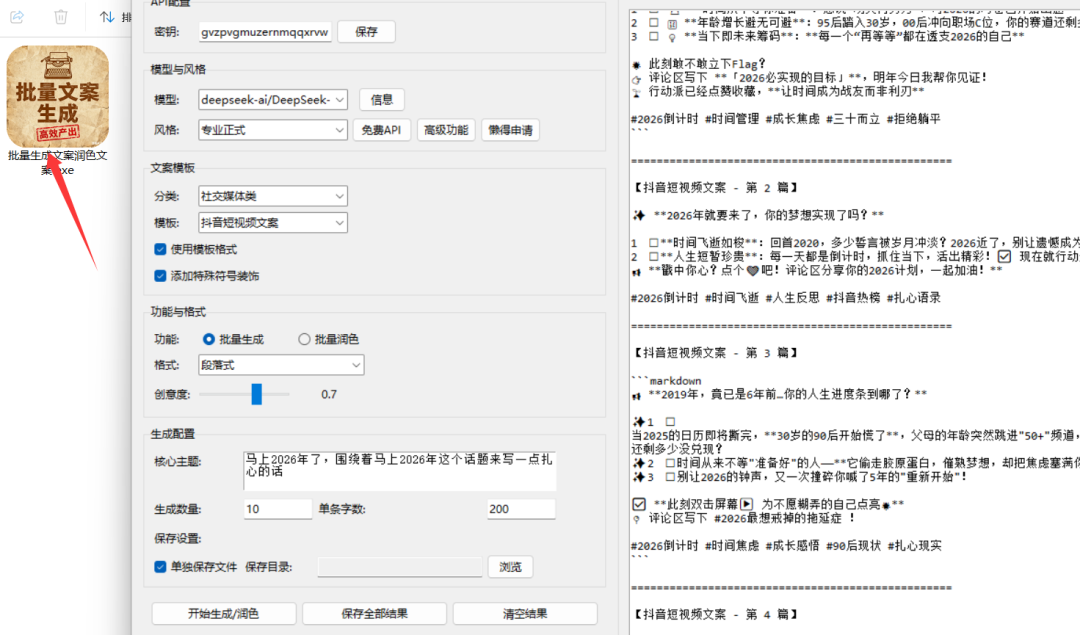1080x635 pixels.
Task: Click the 开始生成/润色 button
Action: coord(224,614)
